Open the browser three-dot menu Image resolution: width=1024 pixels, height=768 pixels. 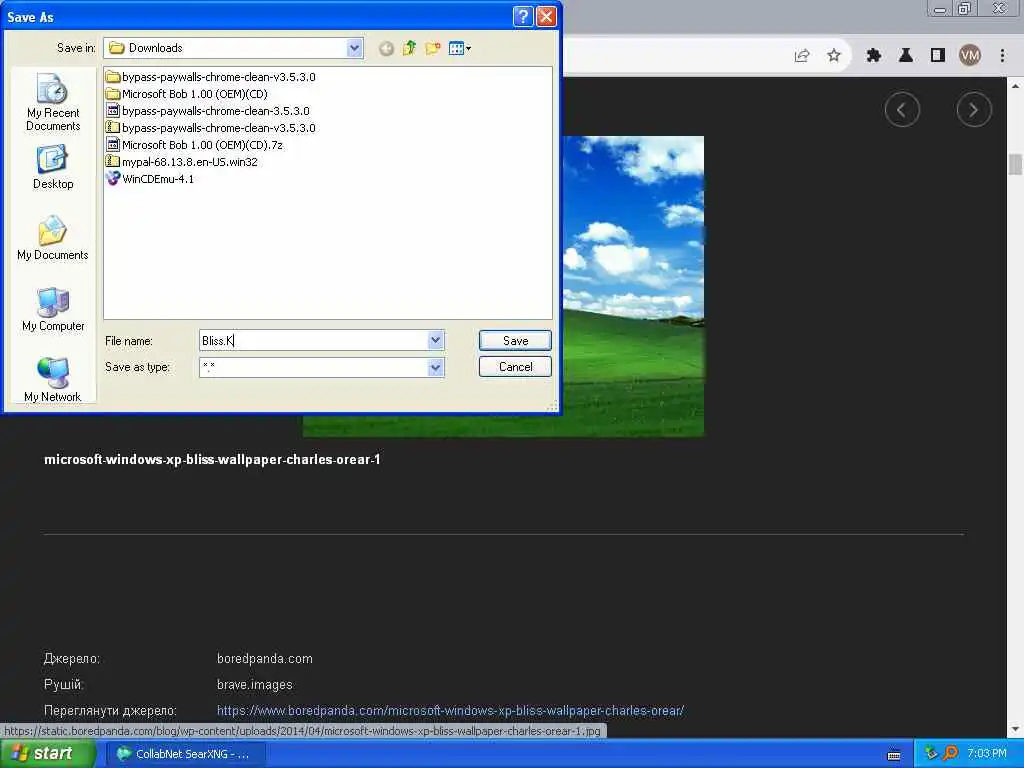(1002, 56)
